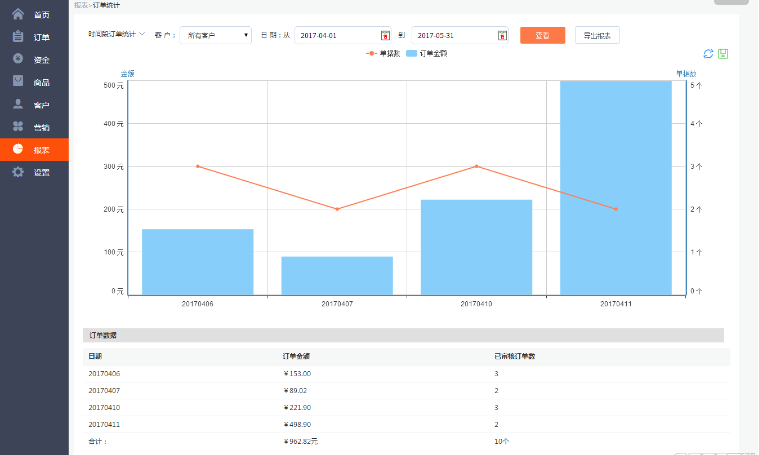The height and width of the screenshot is (455, 759).
Task: Open end date calendar picker icon
Action: click(502, 36)
